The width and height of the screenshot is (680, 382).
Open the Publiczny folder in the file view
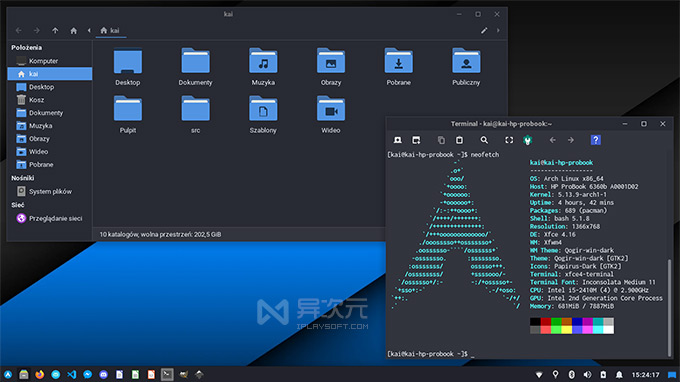pyautogui.click(x=466, y=67)
